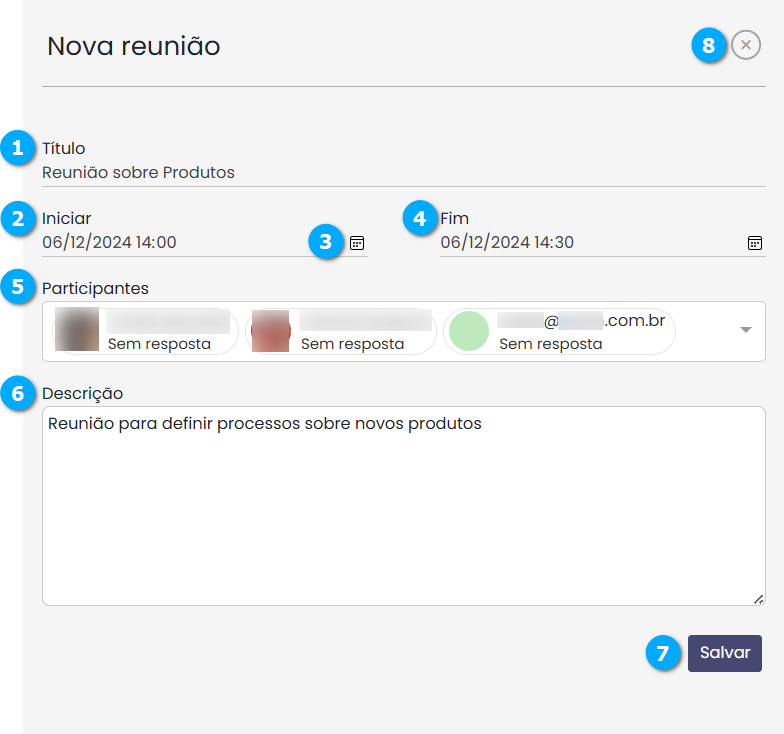
Task: Close the Nova reunião dialog
Action: point(745,45)
